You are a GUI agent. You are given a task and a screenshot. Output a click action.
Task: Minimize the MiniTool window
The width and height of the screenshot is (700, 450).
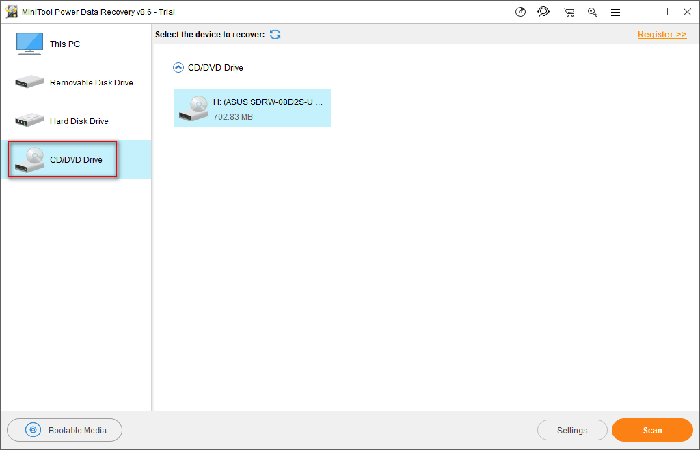667,12
